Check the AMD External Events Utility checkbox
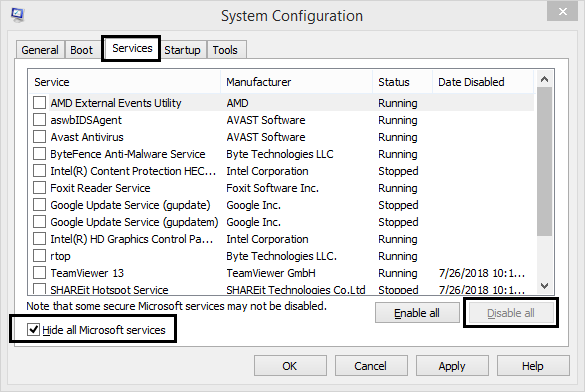 click(x=40, y=103)
